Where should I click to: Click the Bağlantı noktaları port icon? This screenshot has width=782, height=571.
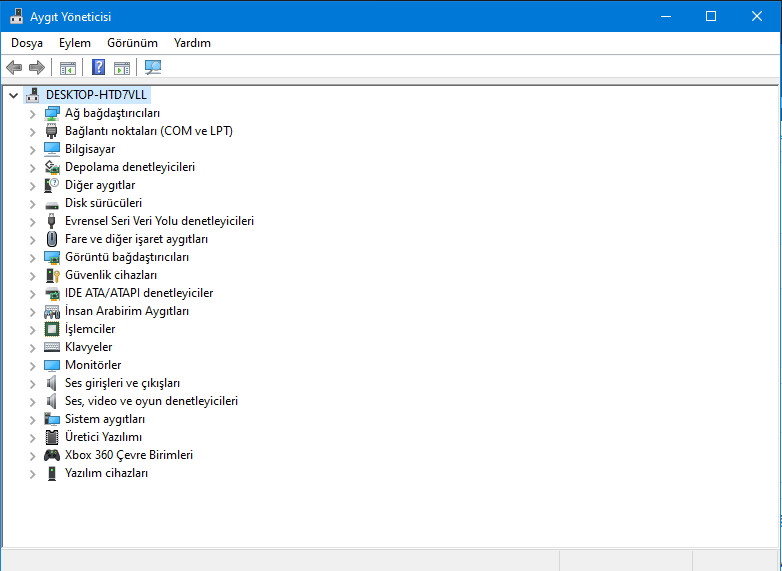click(x=52, y=131)
